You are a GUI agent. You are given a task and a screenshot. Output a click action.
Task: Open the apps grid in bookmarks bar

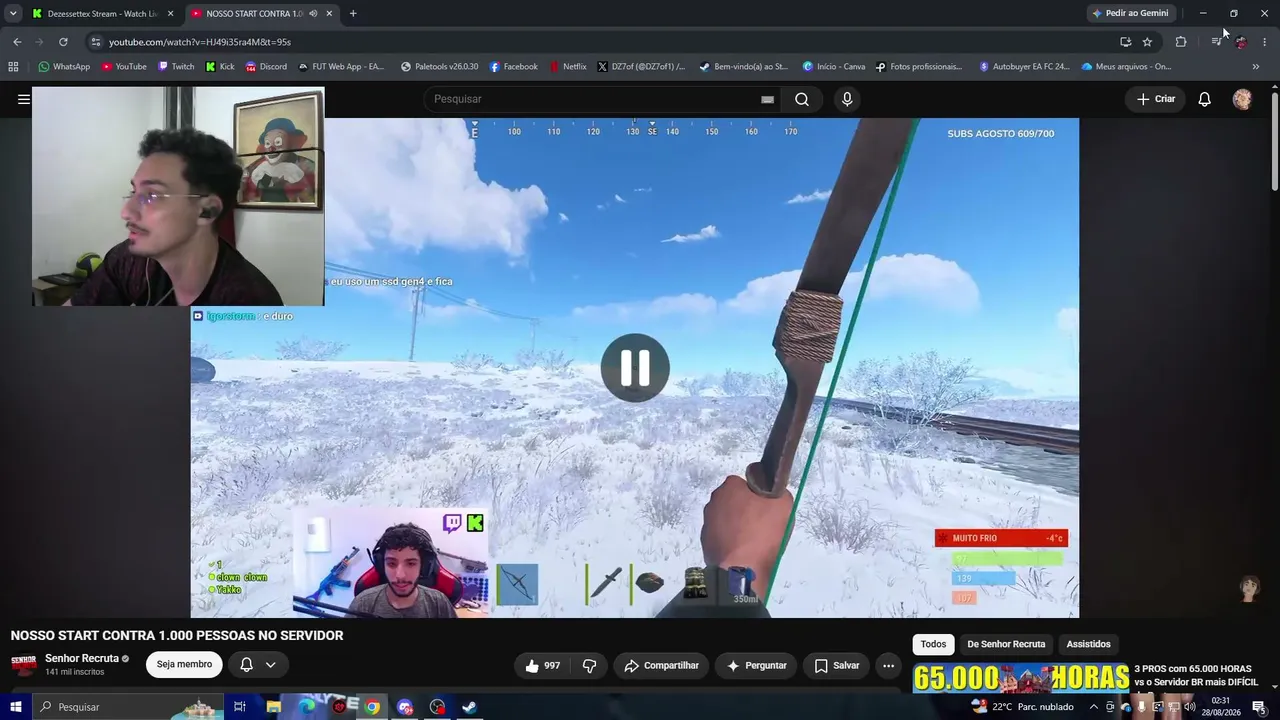click(x=13, y=67)
